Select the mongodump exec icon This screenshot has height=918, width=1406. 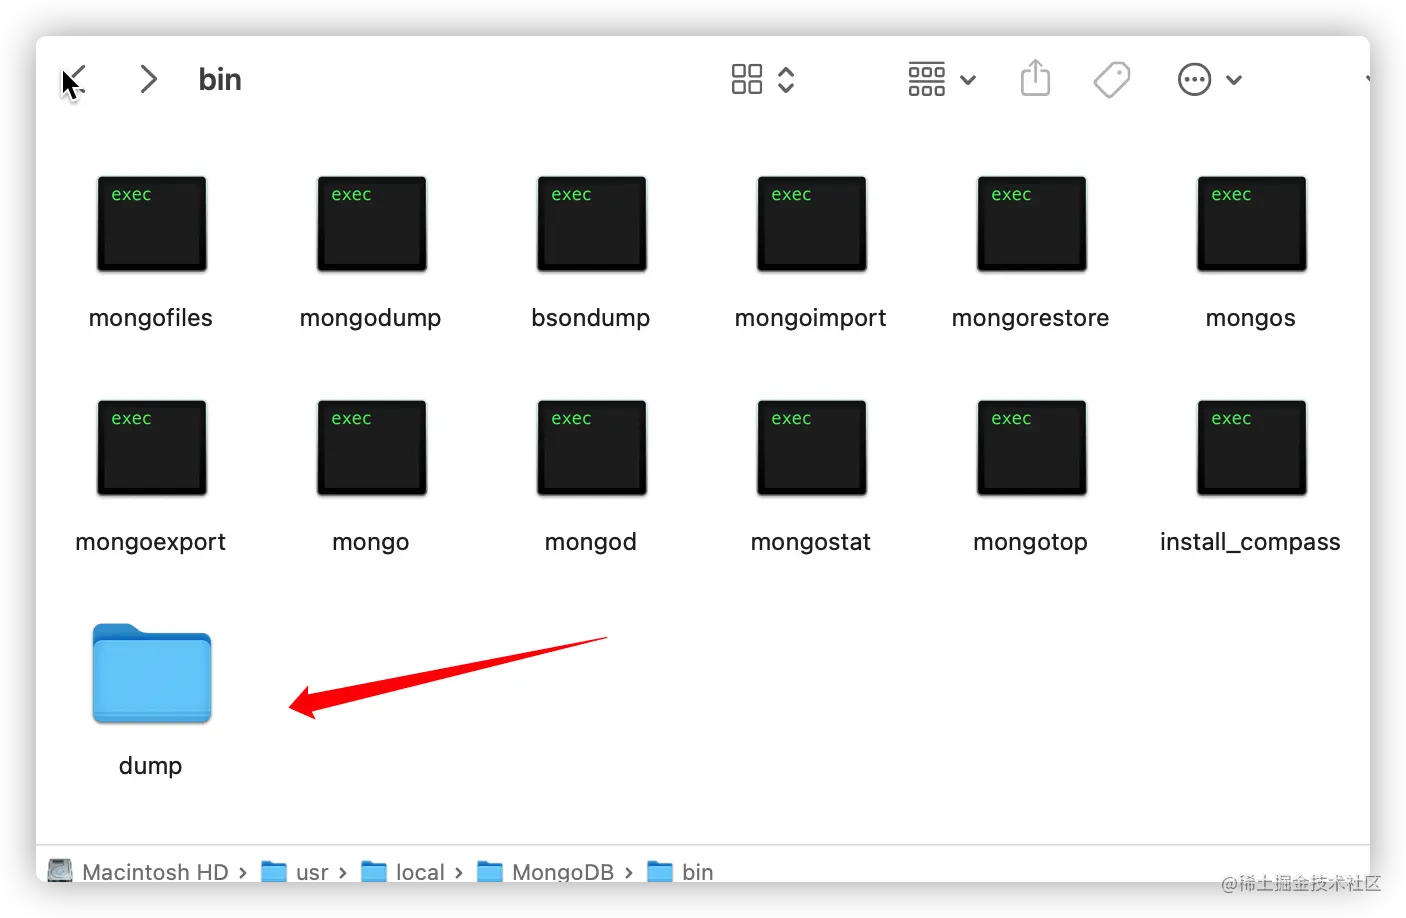[372, 224]
